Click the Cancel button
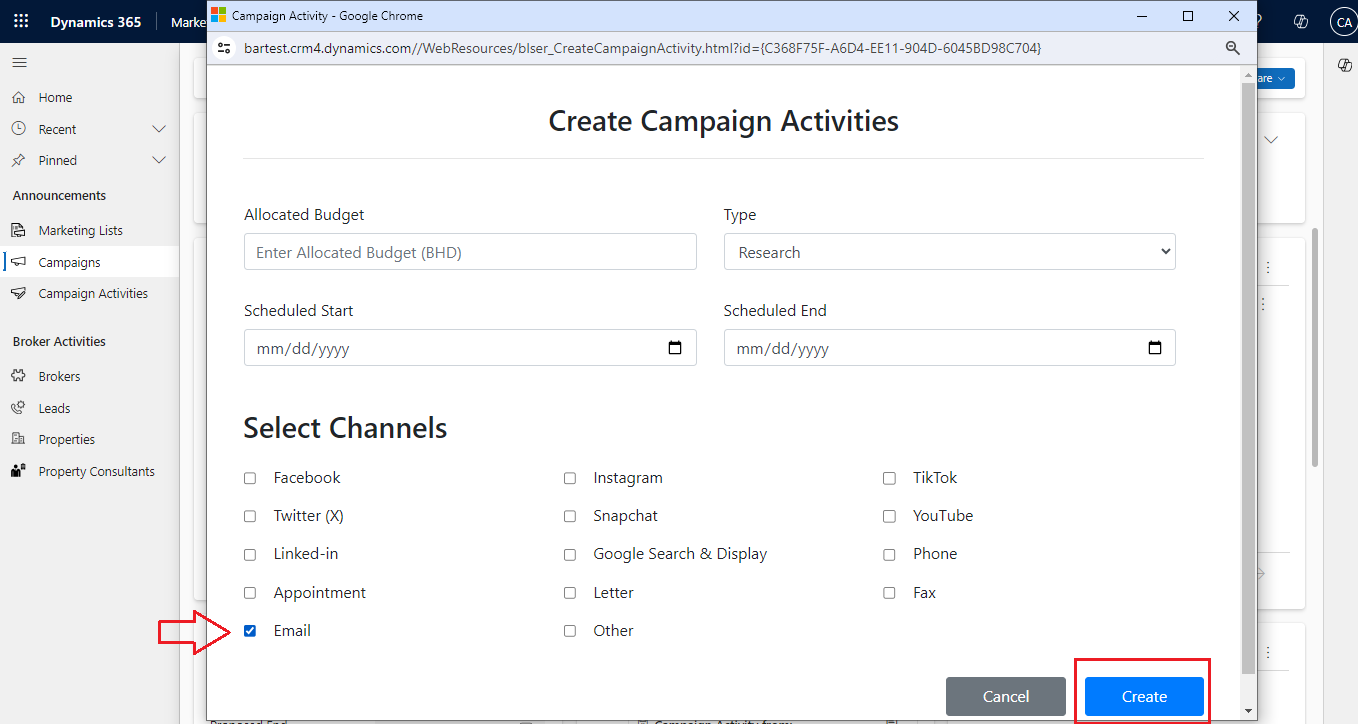Screen dimensions: 1358x724 point(1005,696)
